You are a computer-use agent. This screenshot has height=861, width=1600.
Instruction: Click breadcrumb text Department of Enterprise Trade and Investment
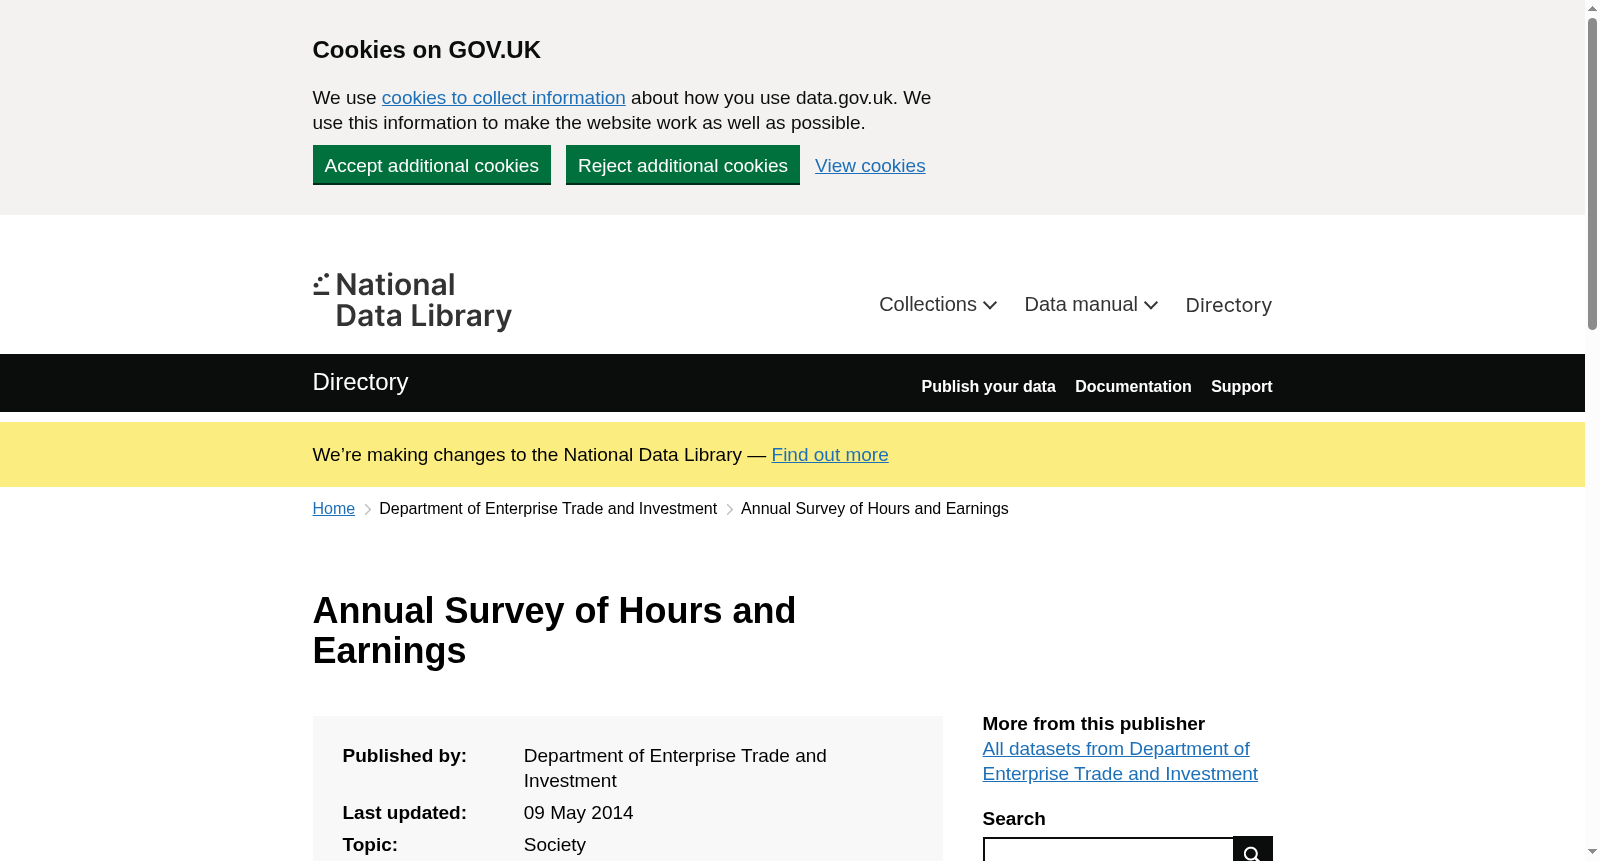(x=548, y=509)
